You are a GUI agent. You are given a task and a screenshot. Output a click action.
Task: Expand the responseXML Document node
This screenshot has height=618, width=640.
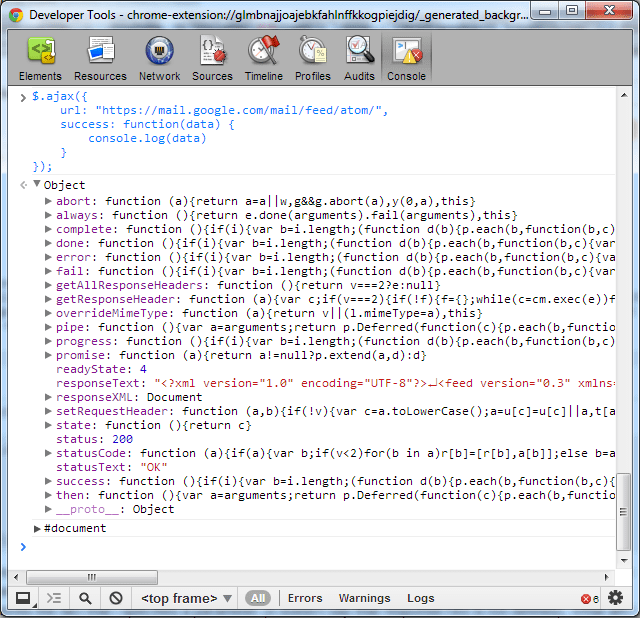[x=48, y=397]
